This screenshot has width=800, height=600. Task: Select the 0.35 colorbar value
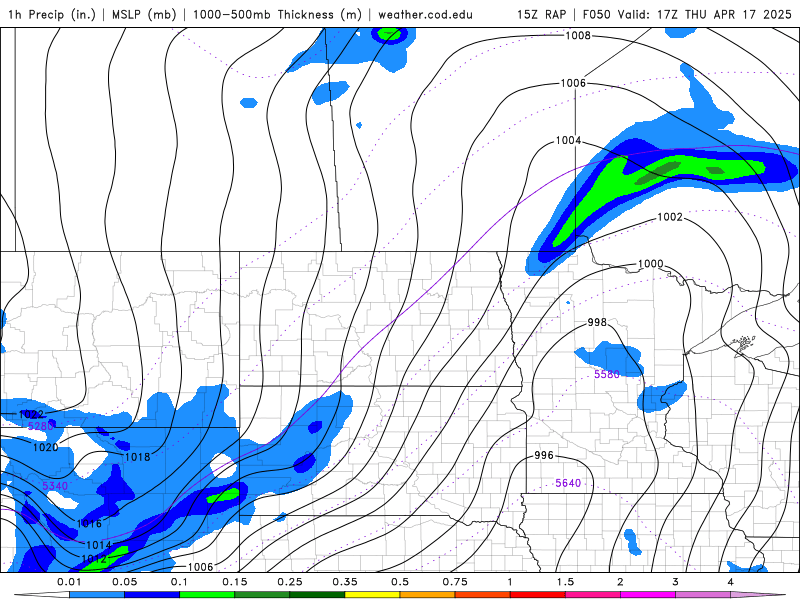coord(345,582)
